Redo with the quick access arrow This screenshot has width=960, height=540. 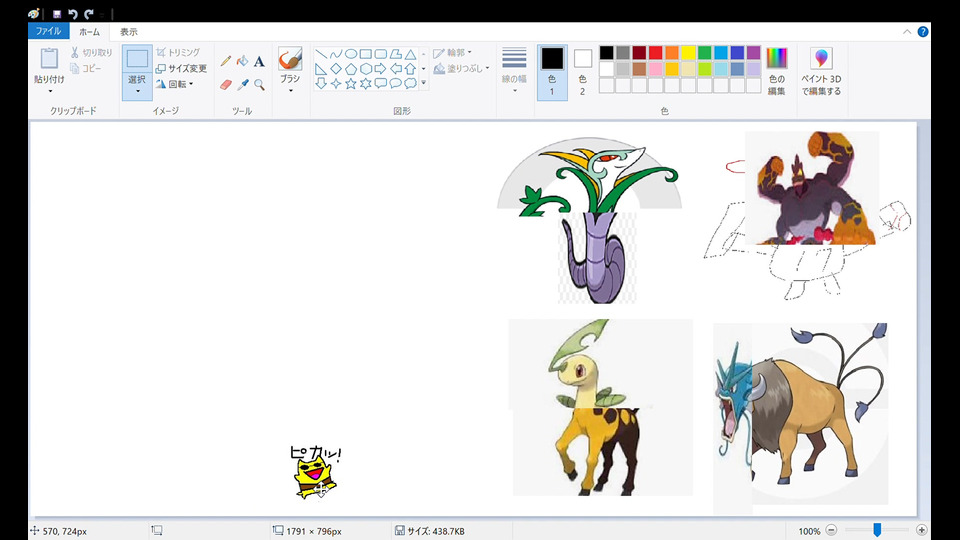coord(89,13)
